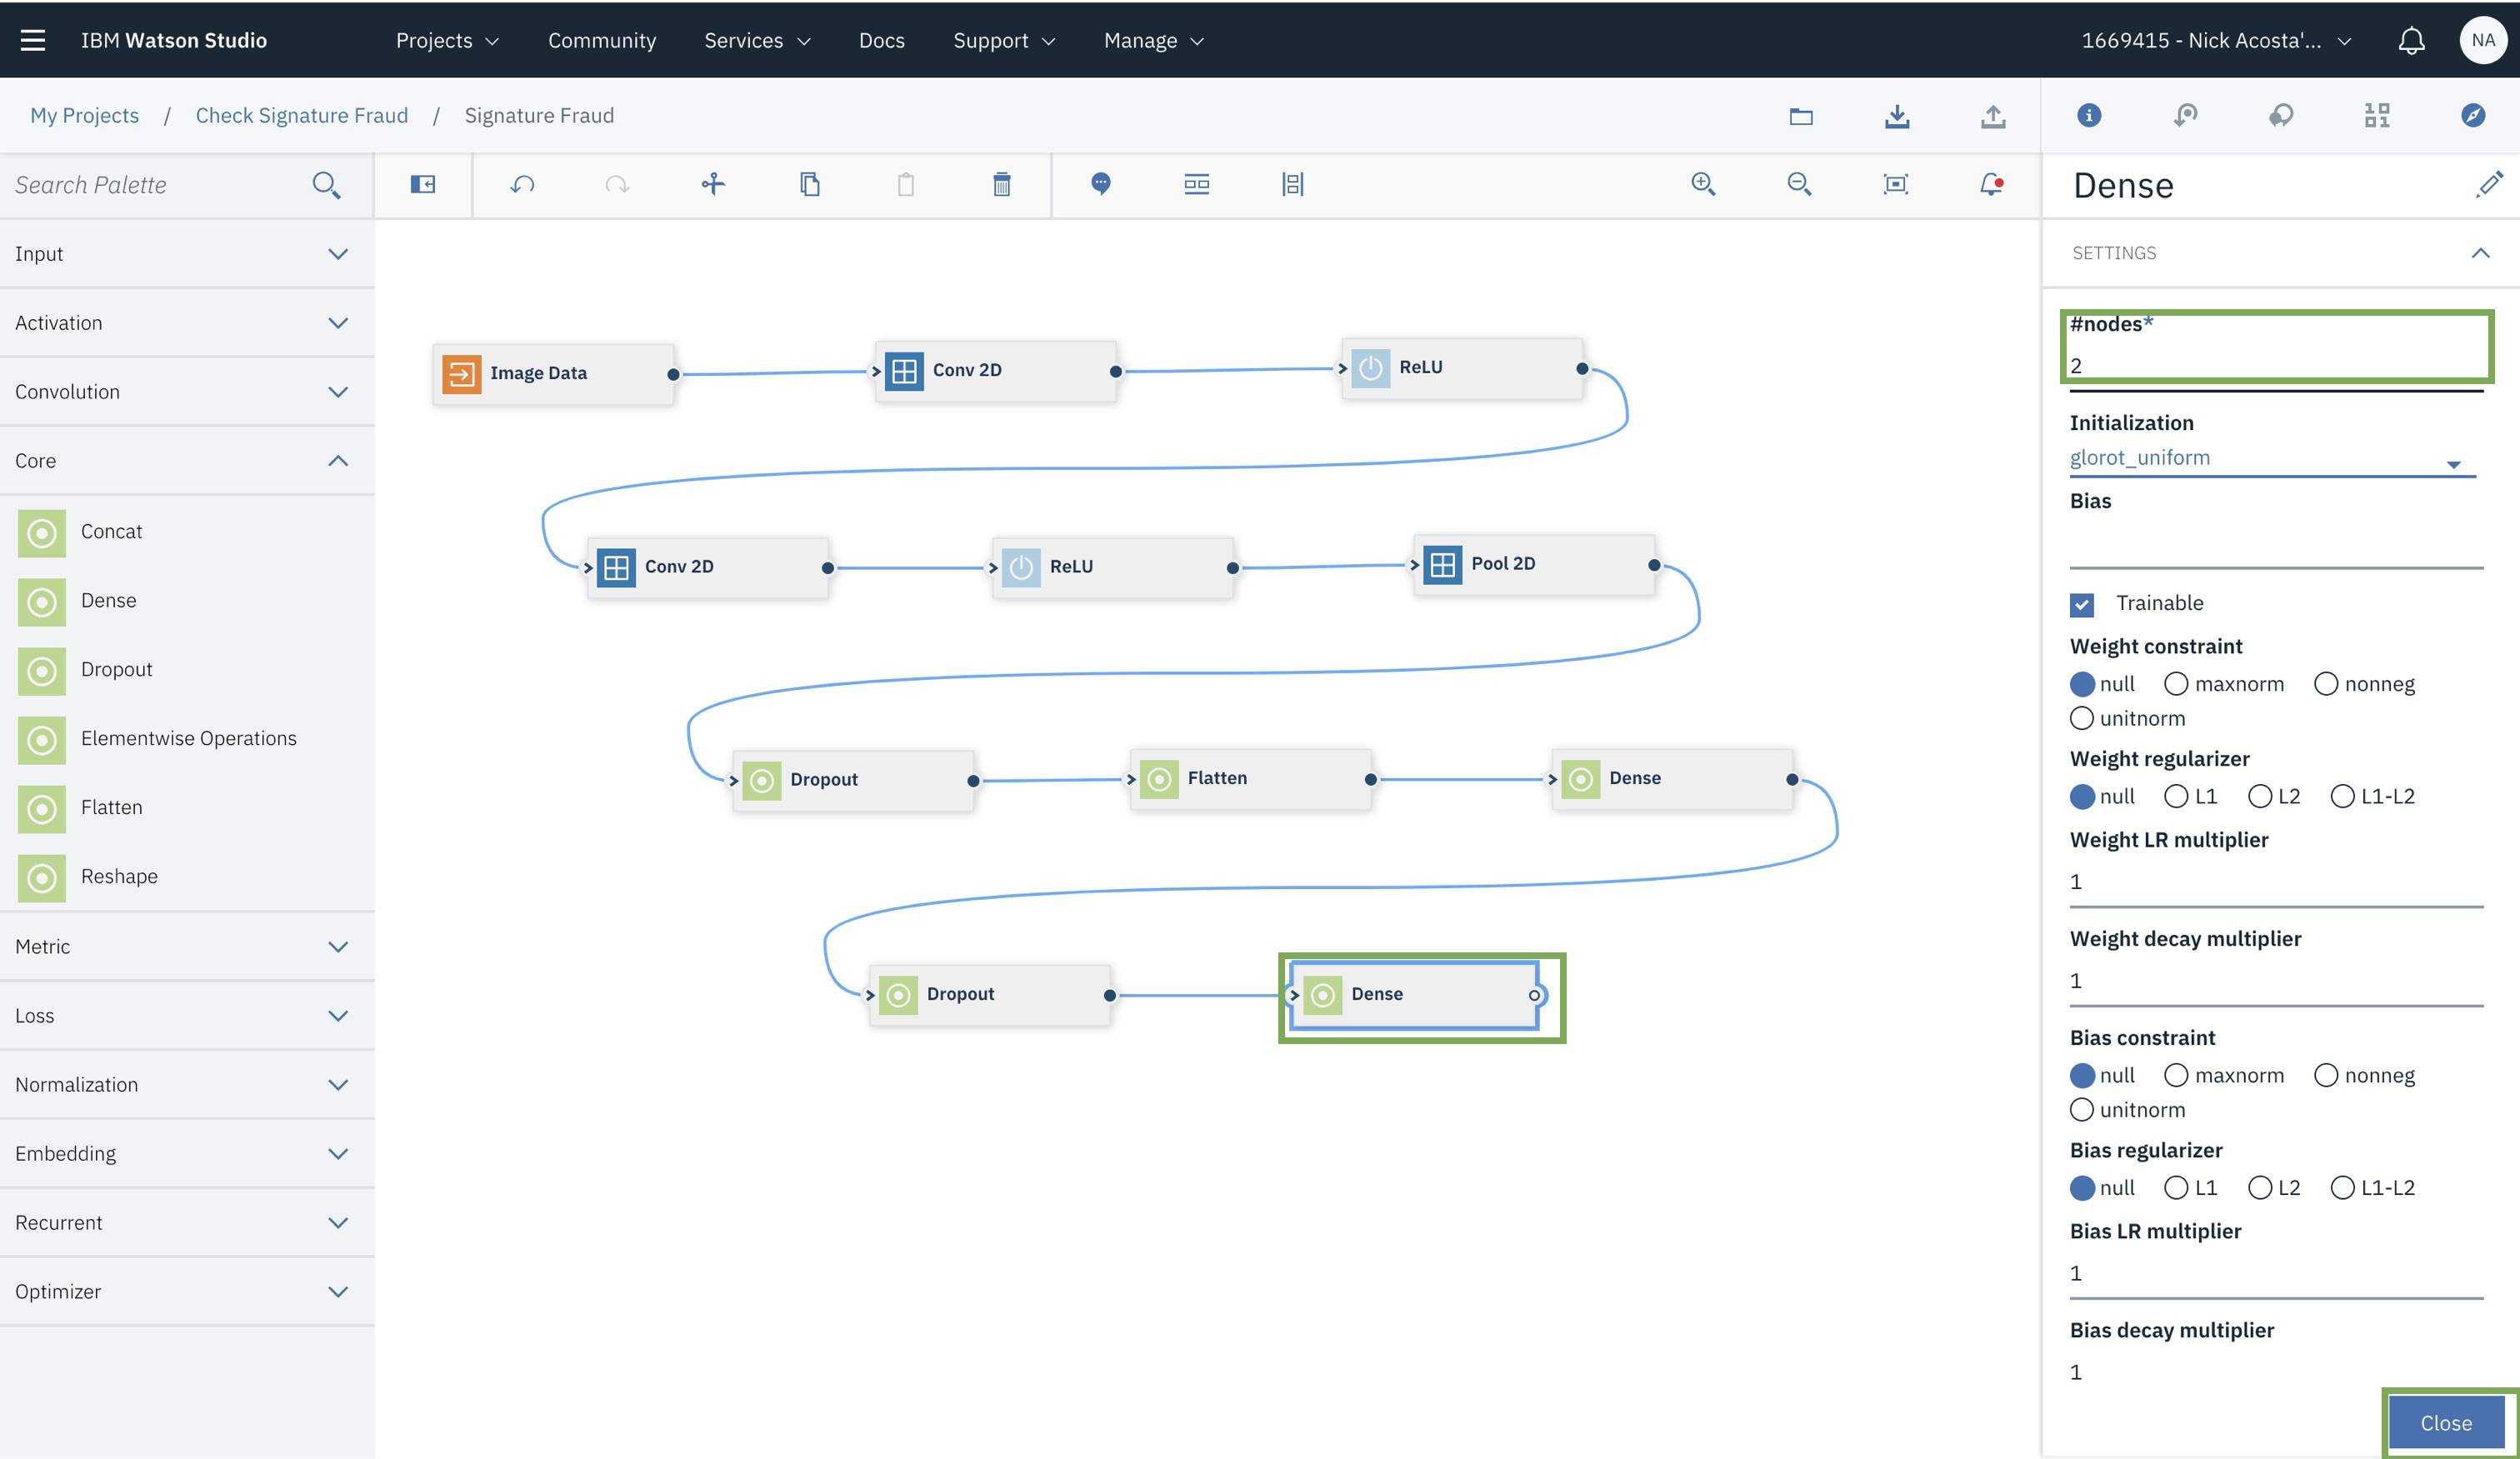Click the NA user avatar
2520x1459 pixels.
[2483, 40]
